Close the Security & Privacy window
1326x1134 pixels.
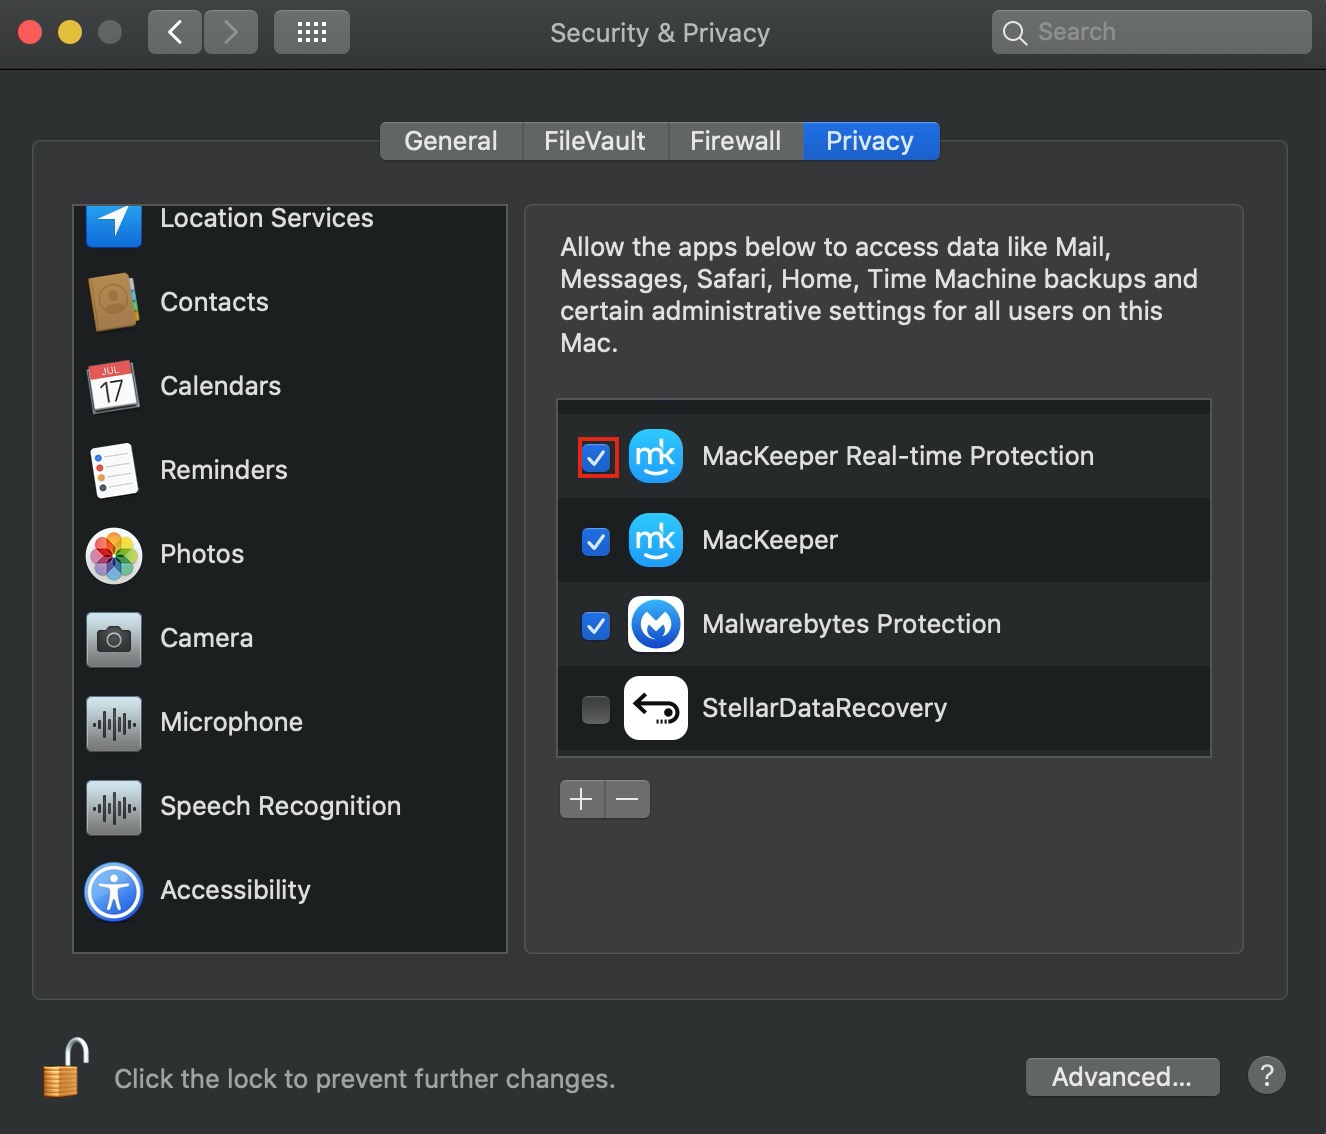[x=30, y=32]
